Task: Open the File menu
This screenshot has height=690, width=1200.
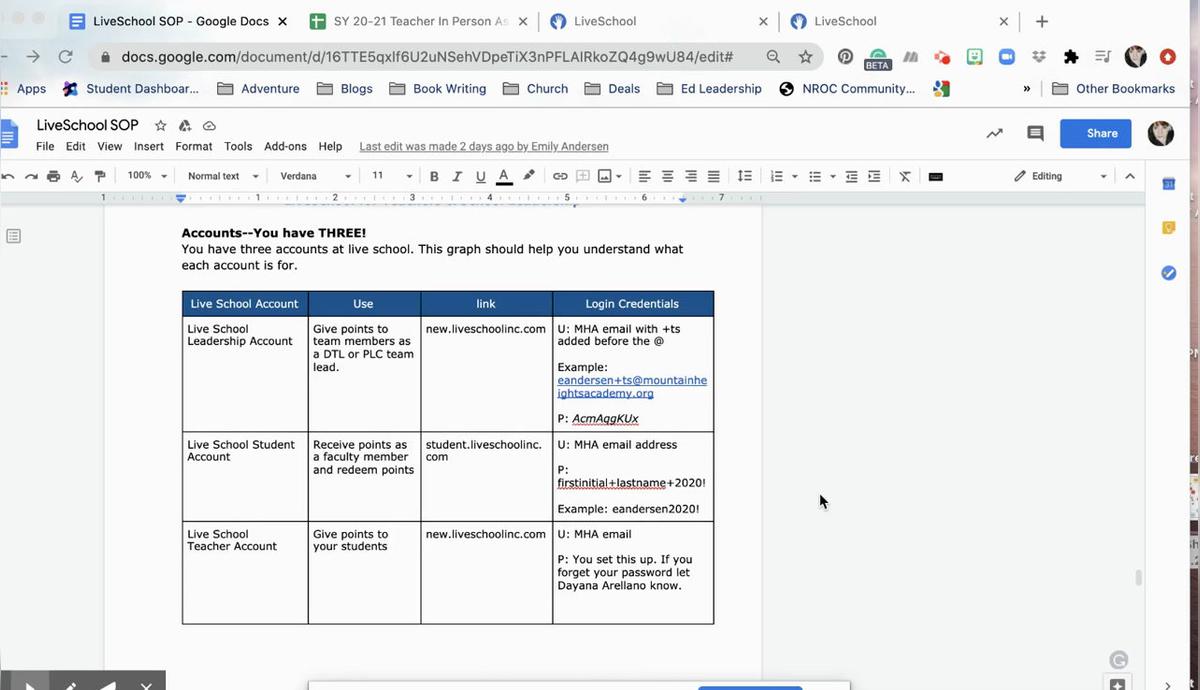Action: click(45, 146)
